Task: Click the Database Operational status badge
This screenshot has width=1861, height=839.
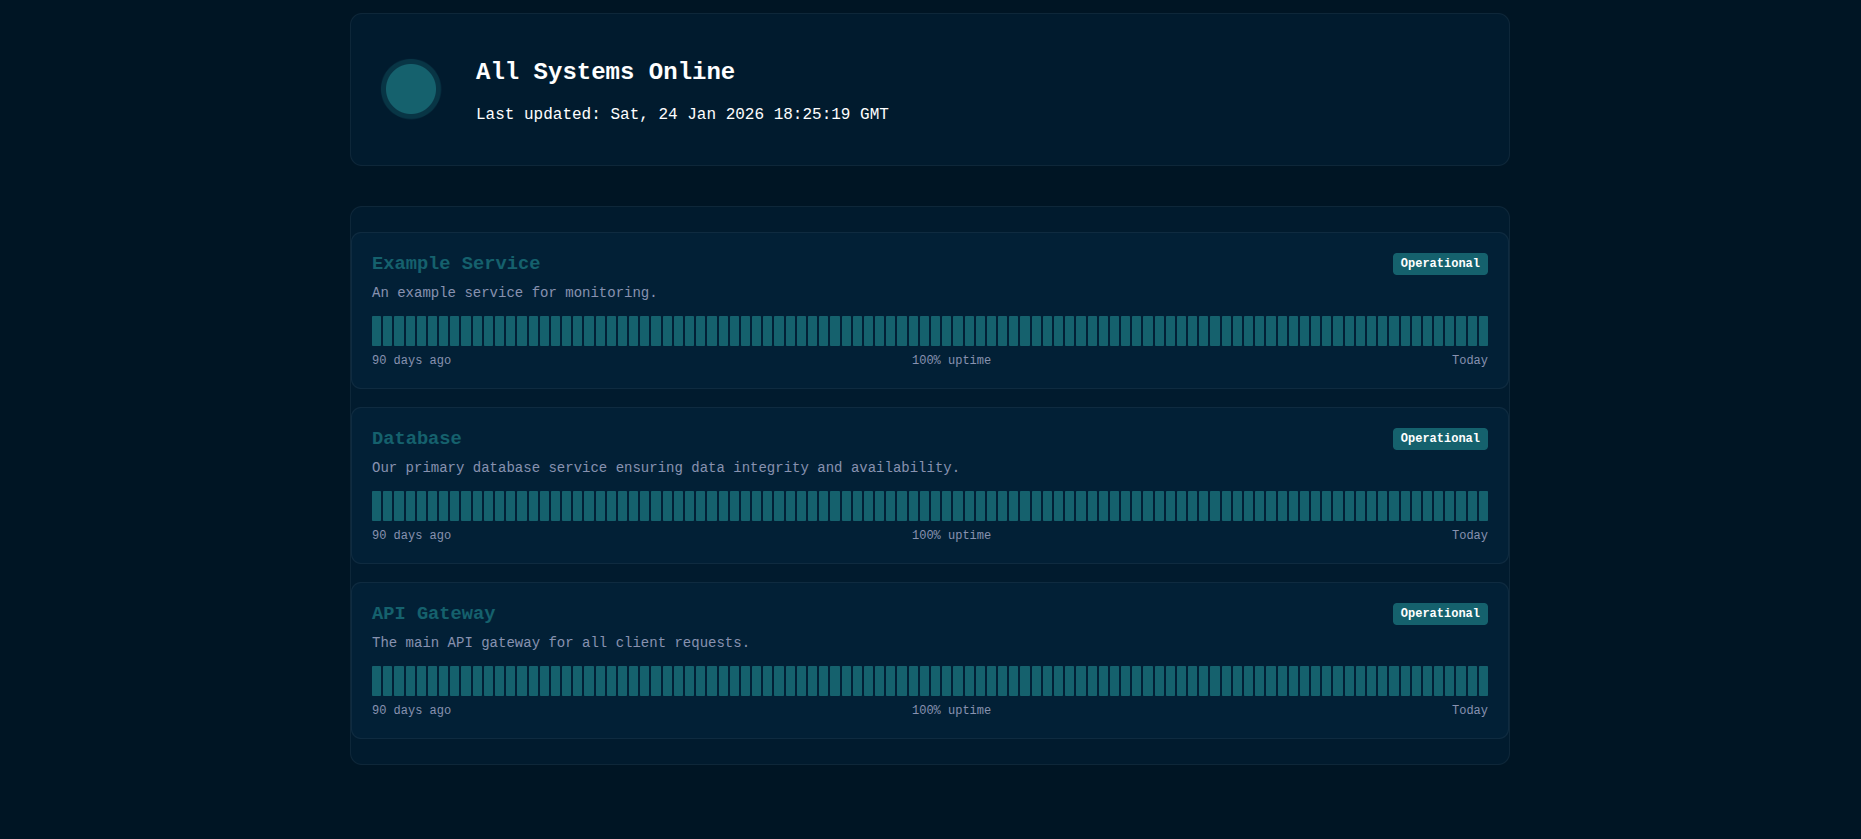Action: pos(1439,438)
